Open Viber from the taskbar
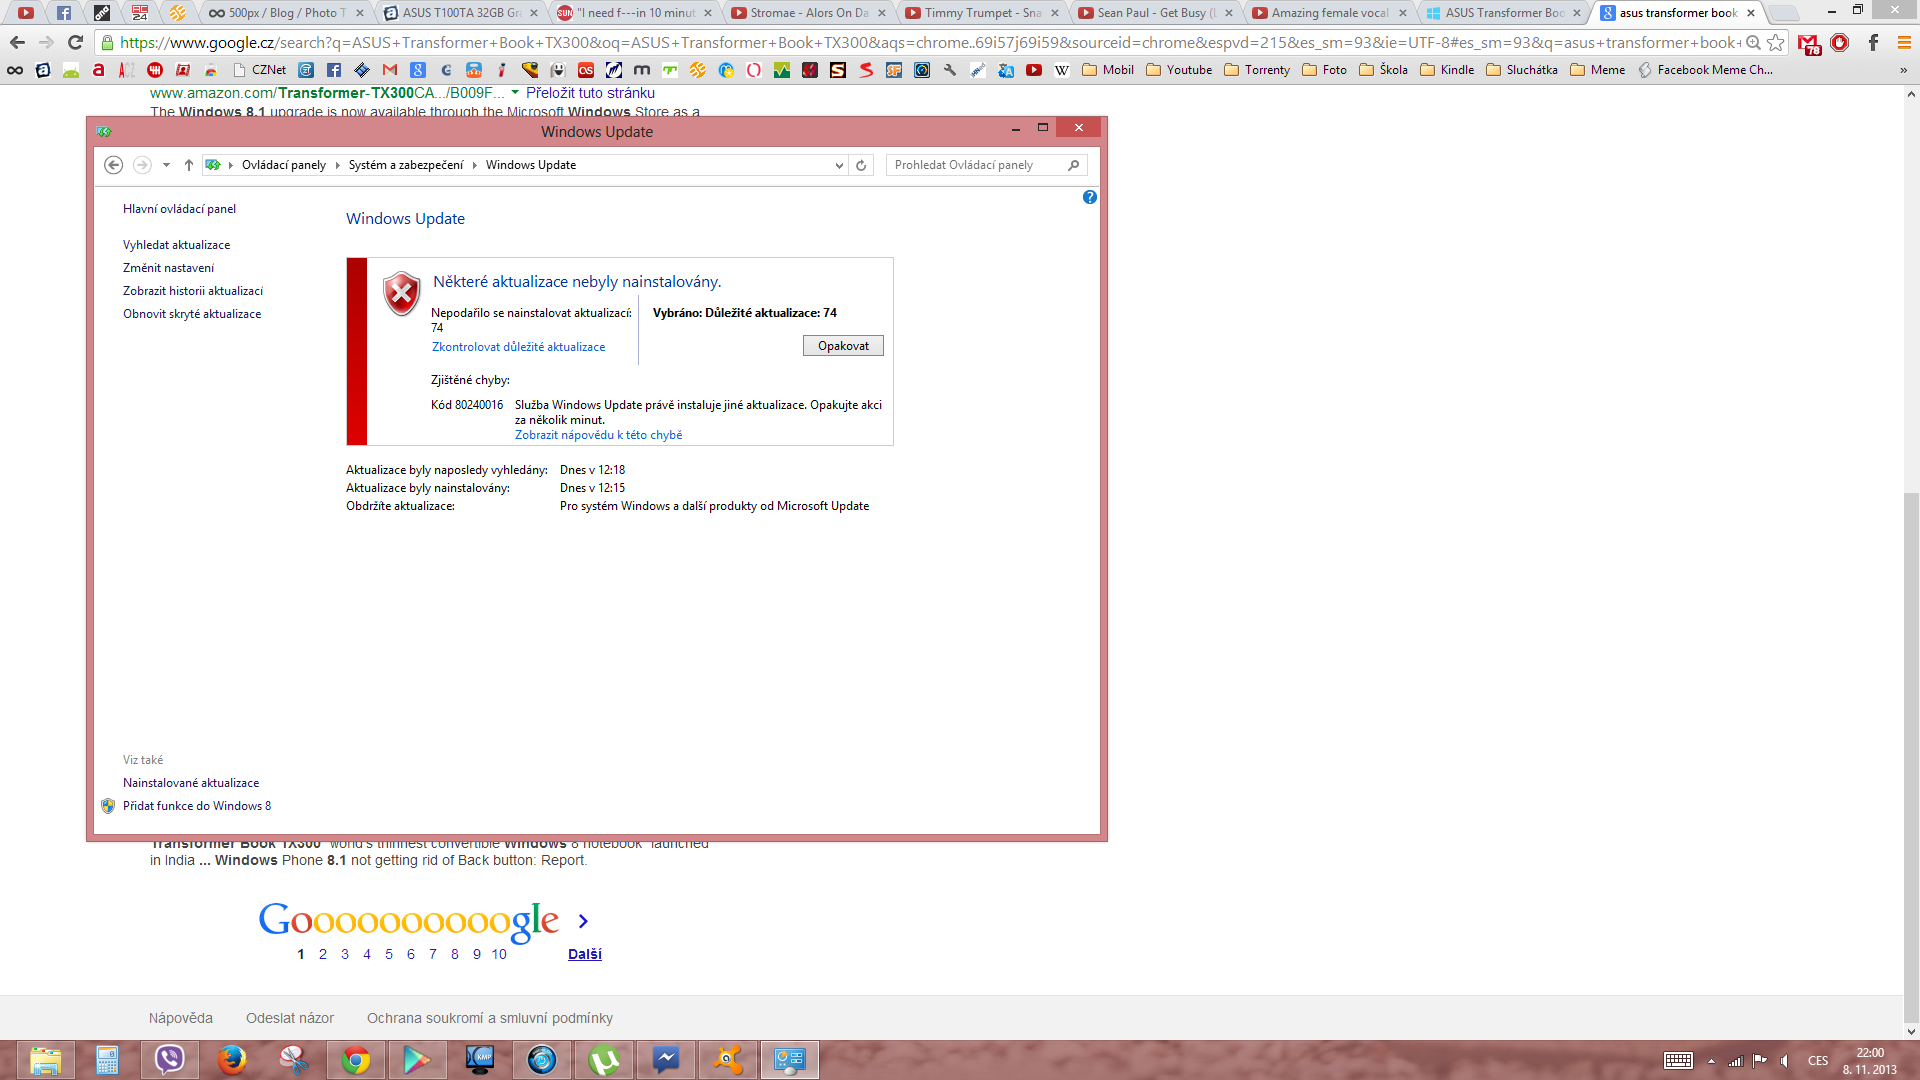This screenshot has height=1080, width=1920. (170, 1059)
